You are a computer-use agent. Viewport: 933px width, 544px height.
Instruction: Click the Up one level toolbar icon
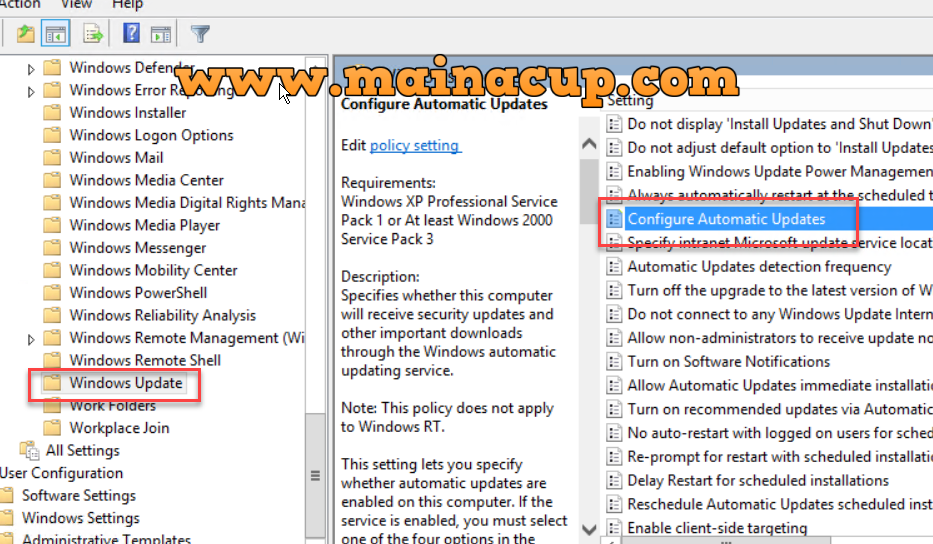[25, 34]
